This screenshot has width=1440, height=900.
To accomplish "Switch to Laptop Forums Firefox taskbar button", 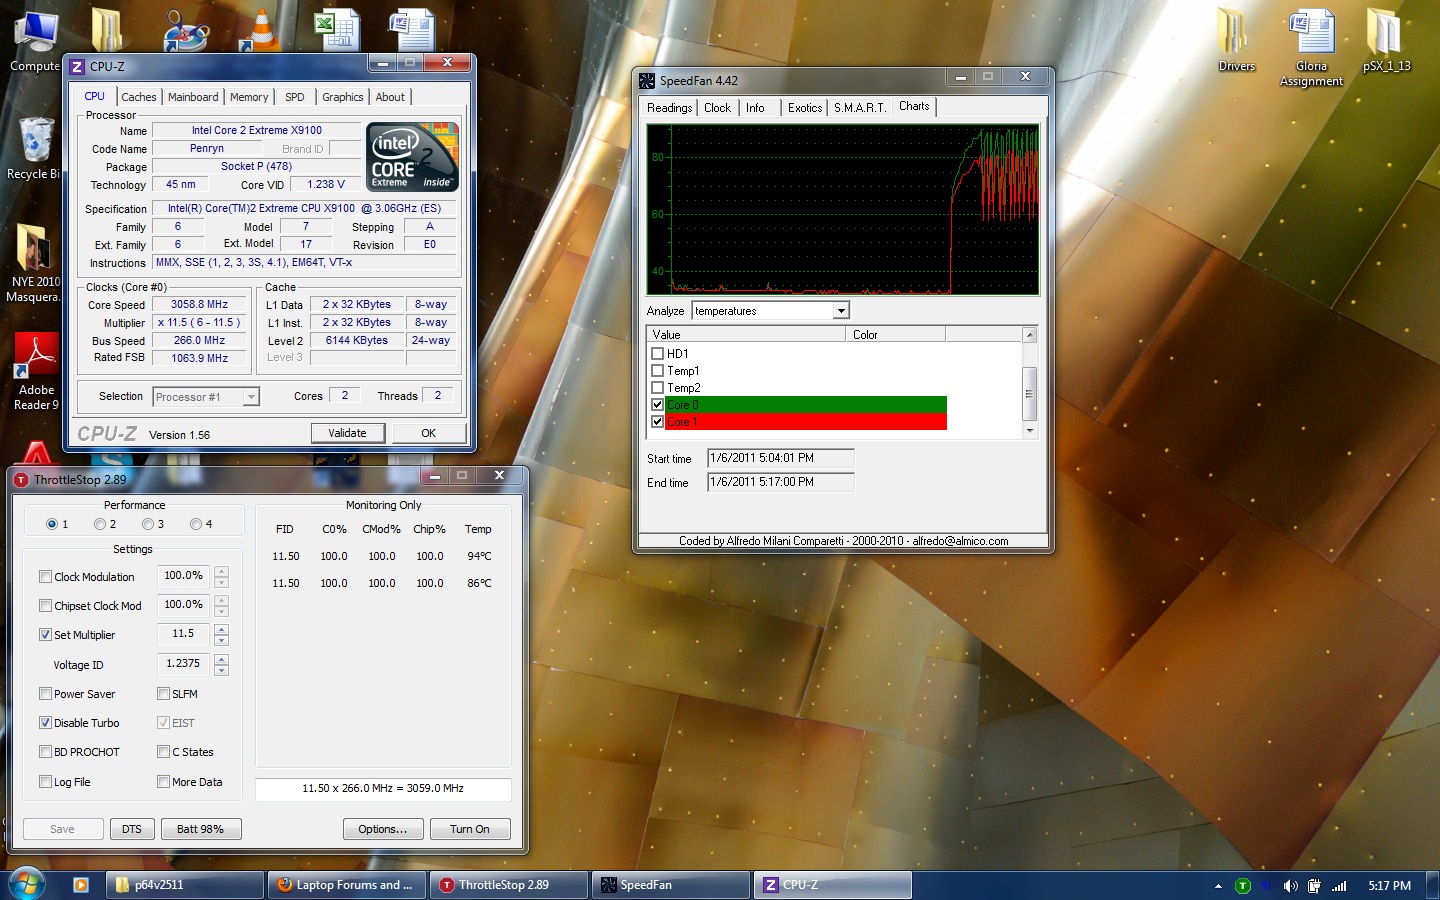I will tap(347, 885).
